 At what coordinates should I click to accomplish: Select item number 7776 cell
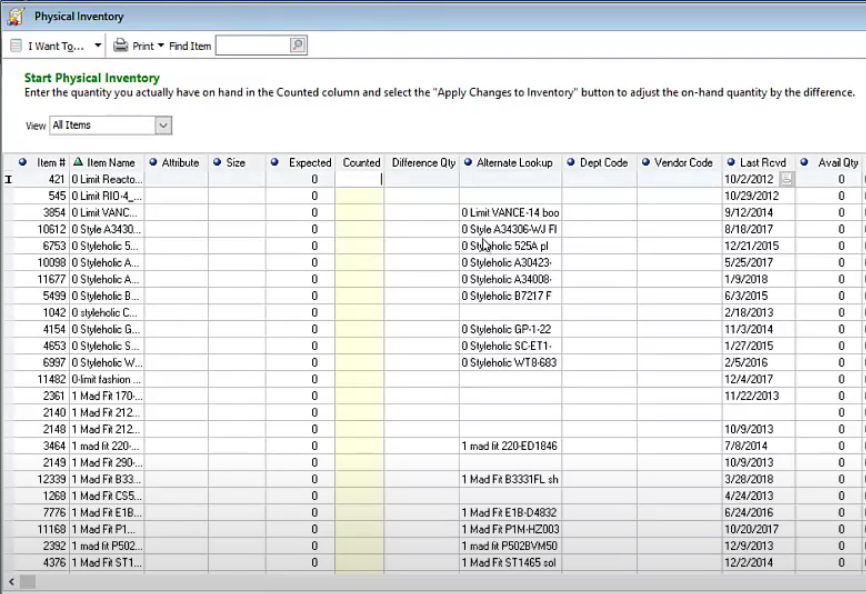point(54,512)
